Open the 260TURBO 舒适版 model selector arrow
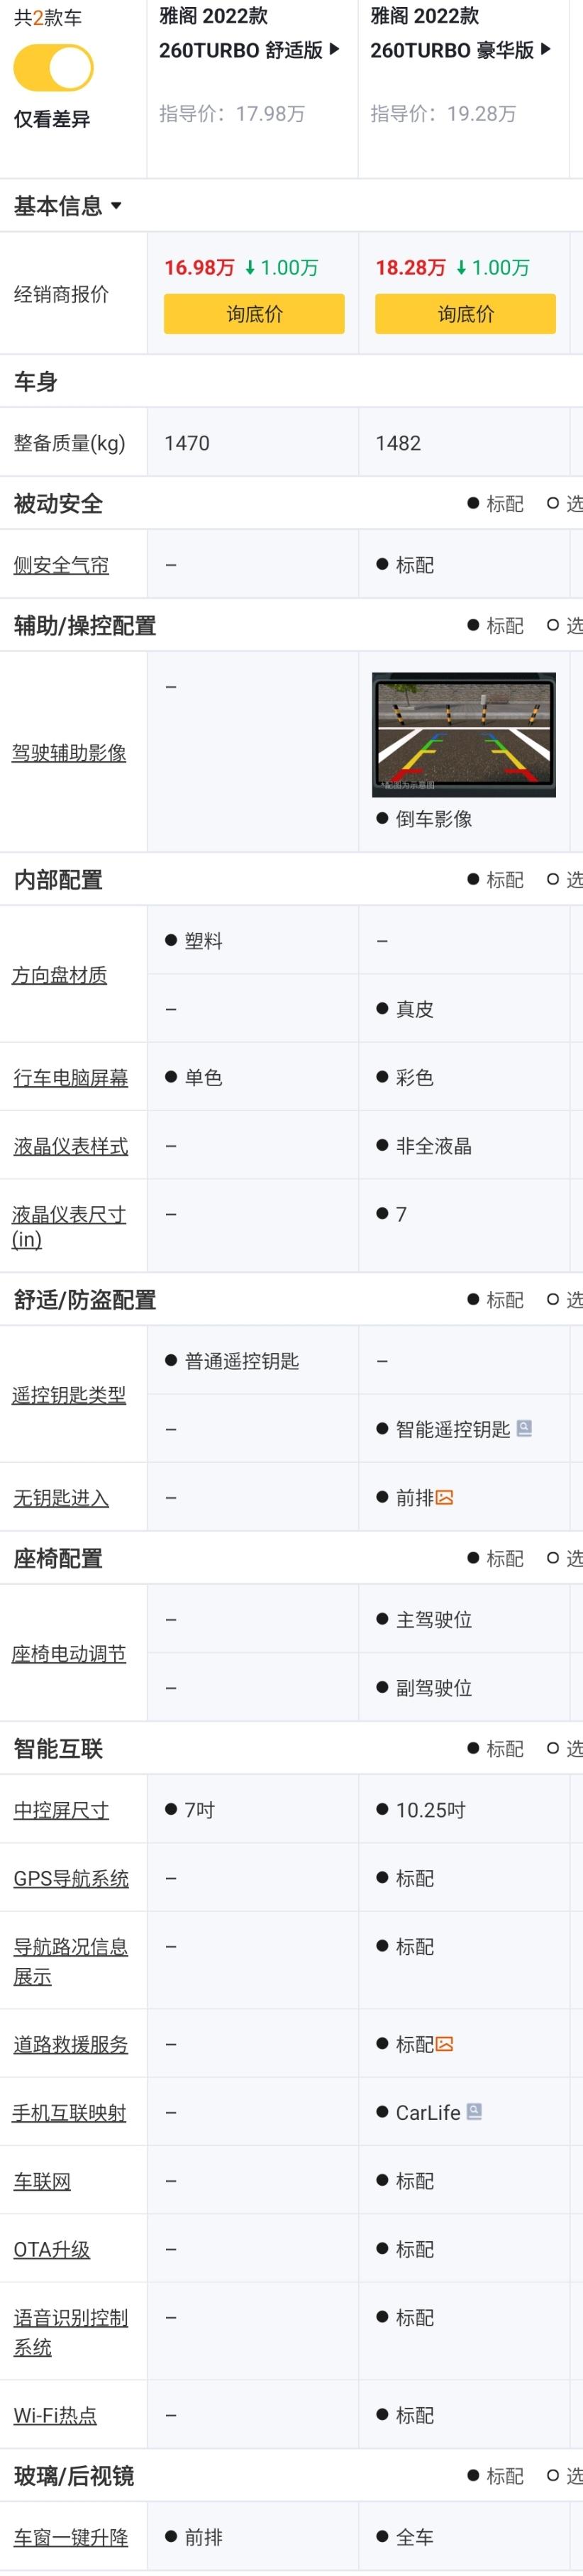Image resolution: width=583 pixels, height=2576 pixels. [334, 49]
